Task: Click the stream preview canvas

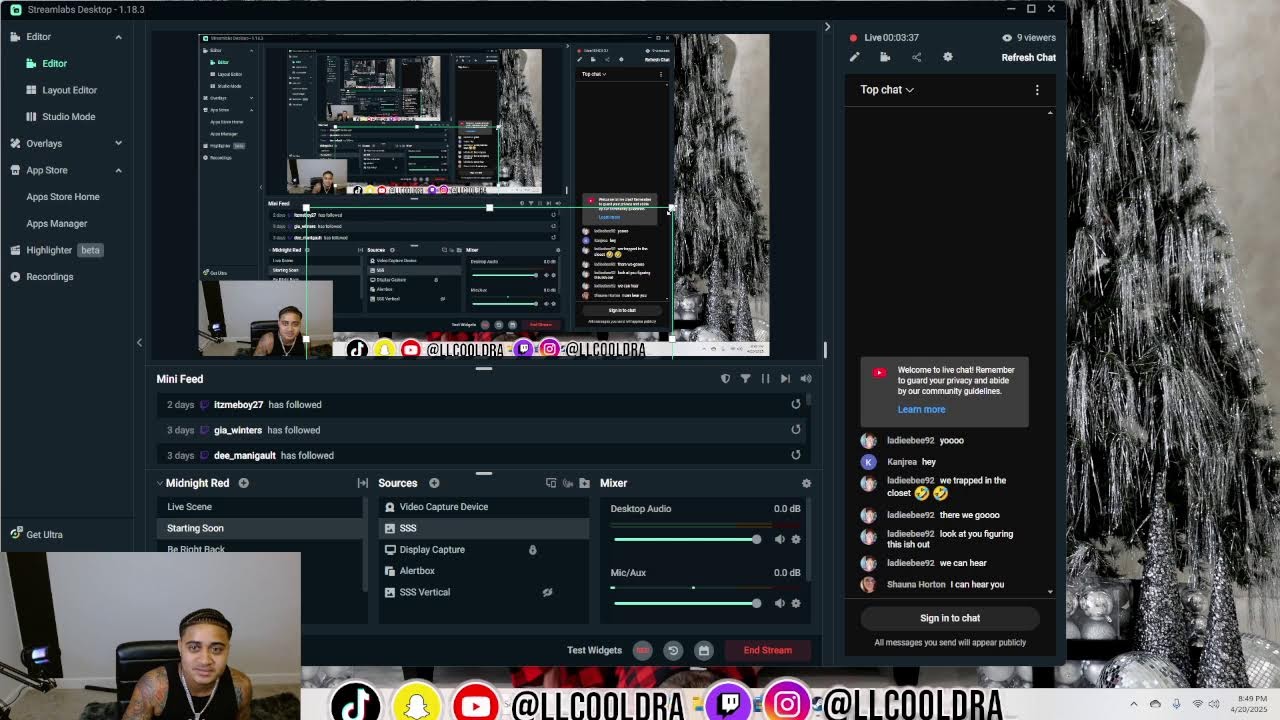Action: click(x=484, y=195)
